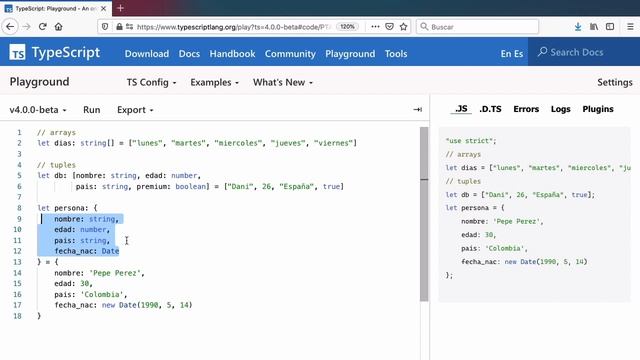Click code line '// arrays' in editor

click(56, 132)
